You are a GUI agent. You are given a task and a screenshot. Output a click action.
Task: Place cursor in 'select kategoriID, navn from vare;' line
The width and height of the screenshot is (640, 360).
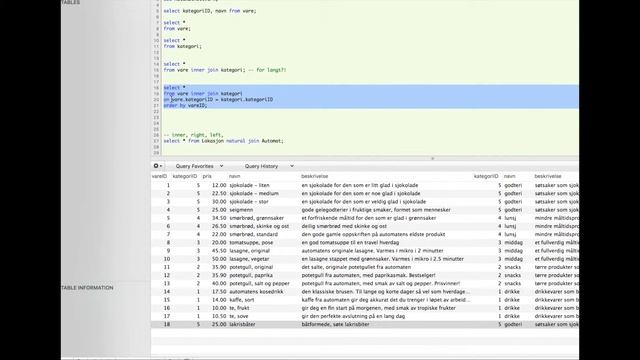tap(210, 11)
